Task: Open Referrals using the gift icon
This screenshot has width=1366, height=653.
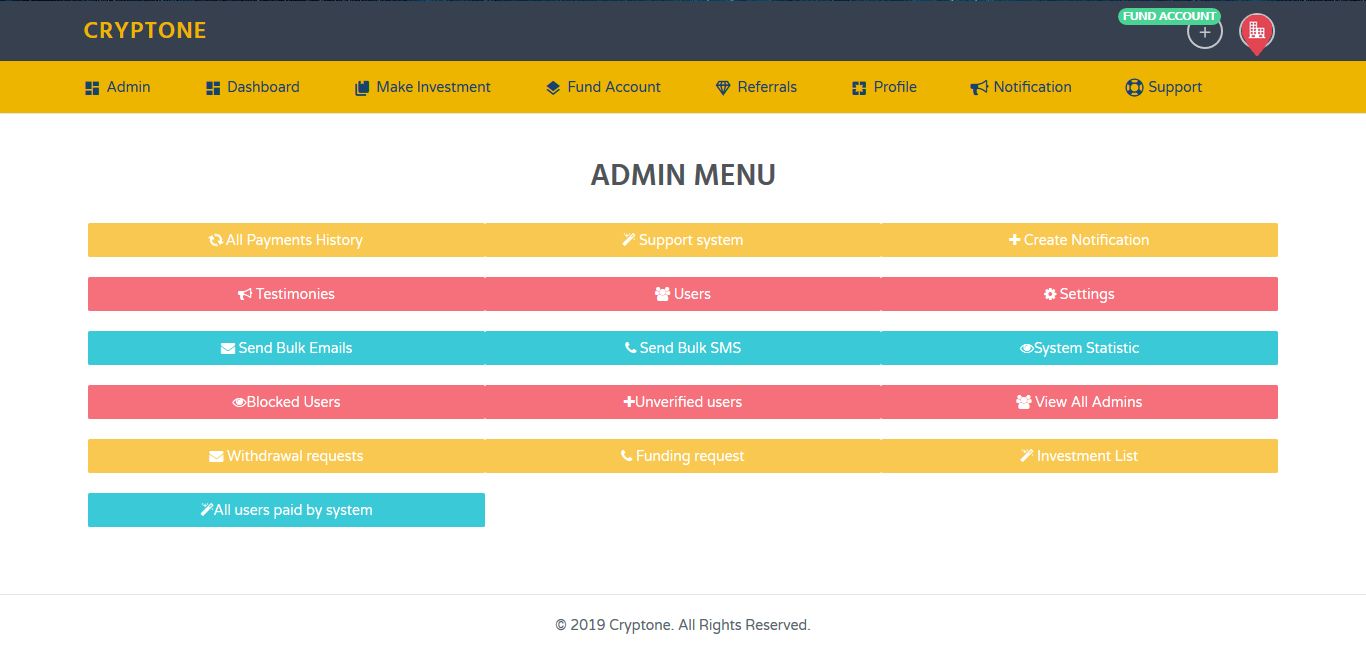Action: [x=722, y=87]
